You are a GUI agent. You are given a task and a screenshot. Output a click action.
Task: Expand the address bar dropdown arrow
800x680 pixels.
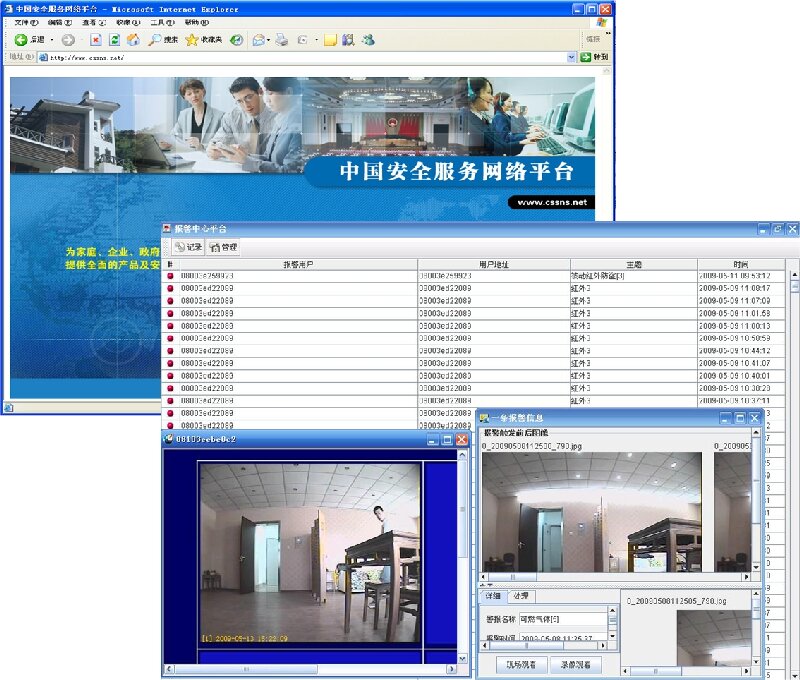coord(572,57)
